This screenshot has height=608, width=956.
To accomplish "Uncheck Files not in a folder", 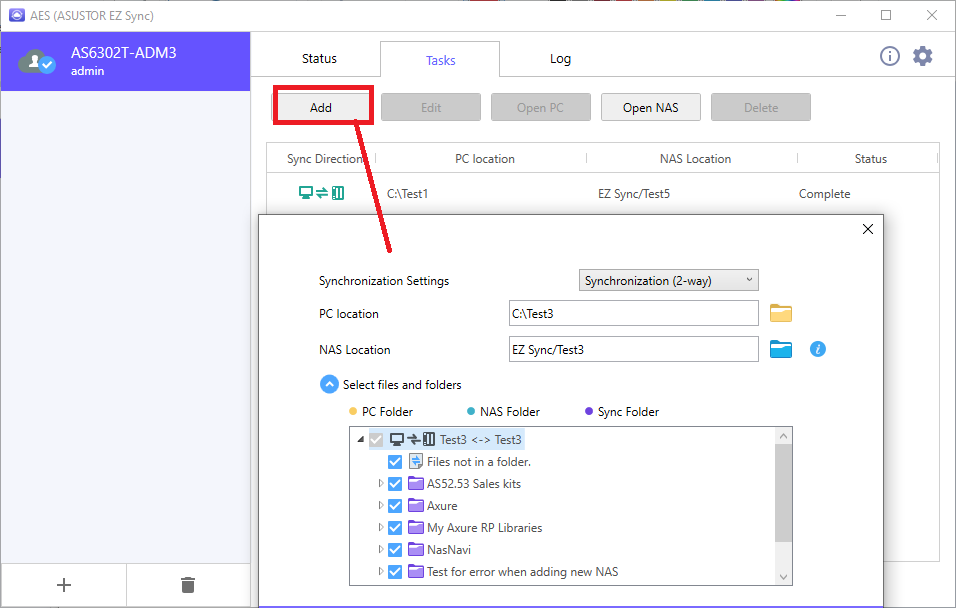I will pos(395,462).
